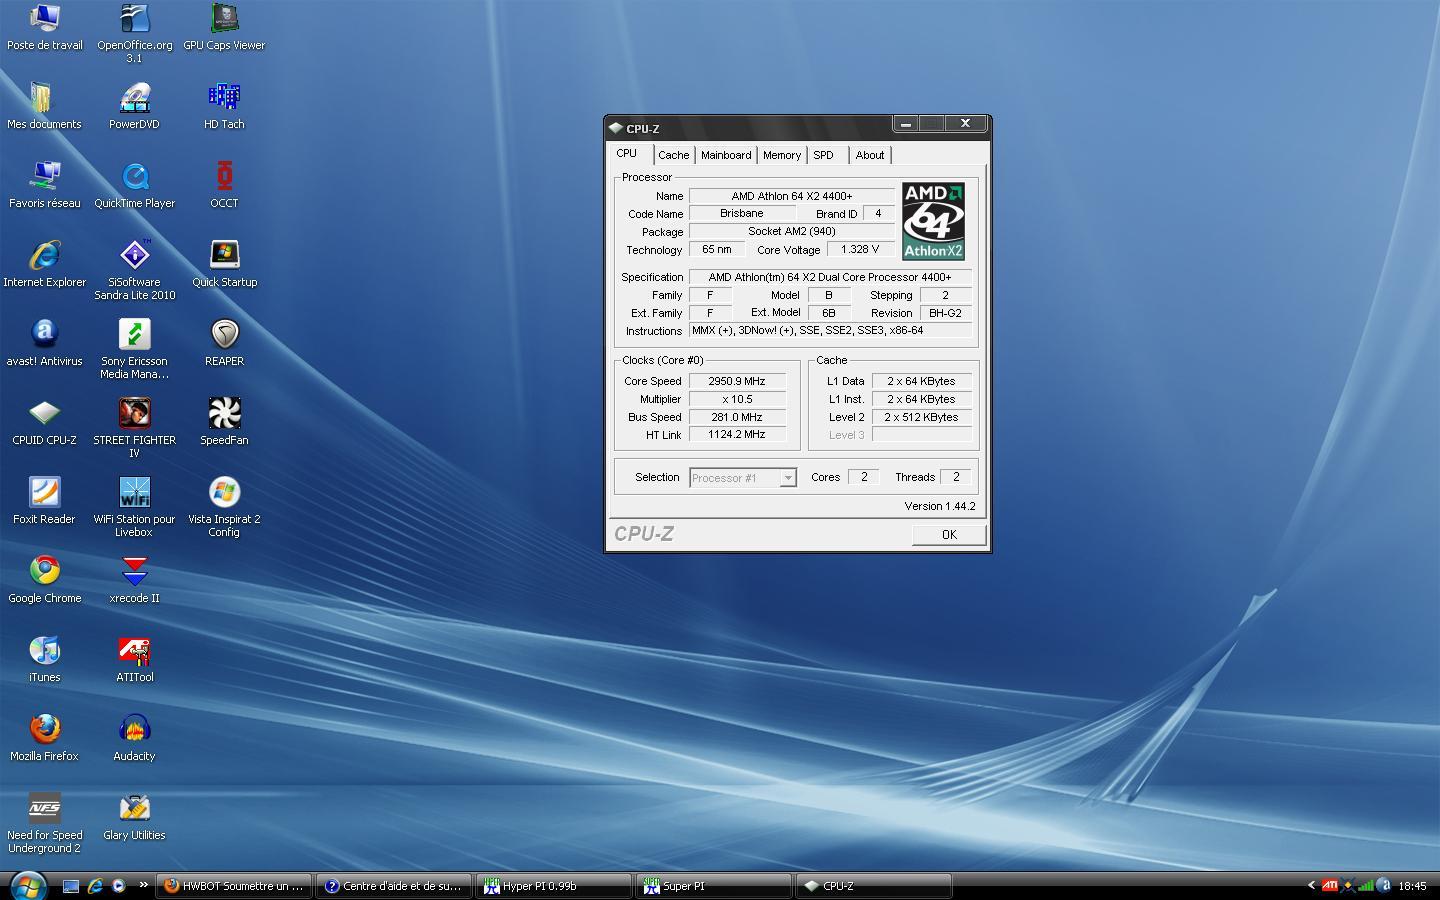Open Sony Ericsson Media Manager icon
The height and width of the screenshot is (900, 1440).
click(134, 349)
